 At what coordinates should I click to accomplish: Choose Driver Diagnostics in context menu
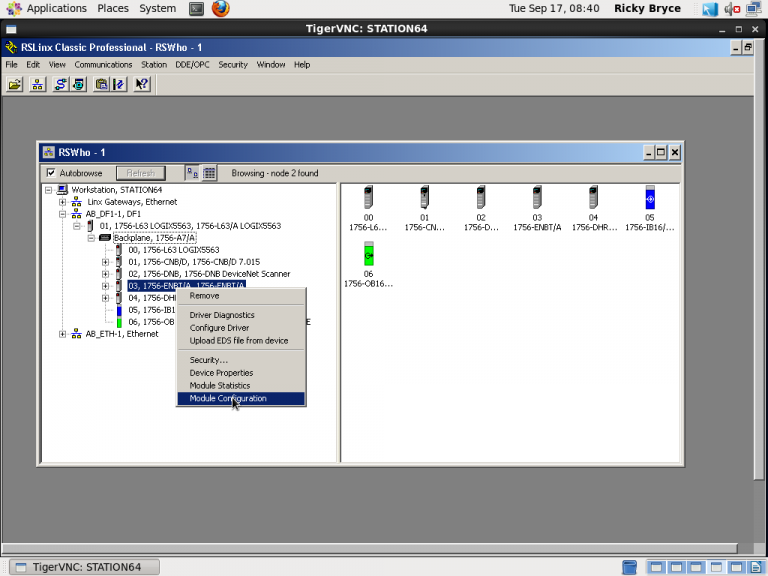240,315
